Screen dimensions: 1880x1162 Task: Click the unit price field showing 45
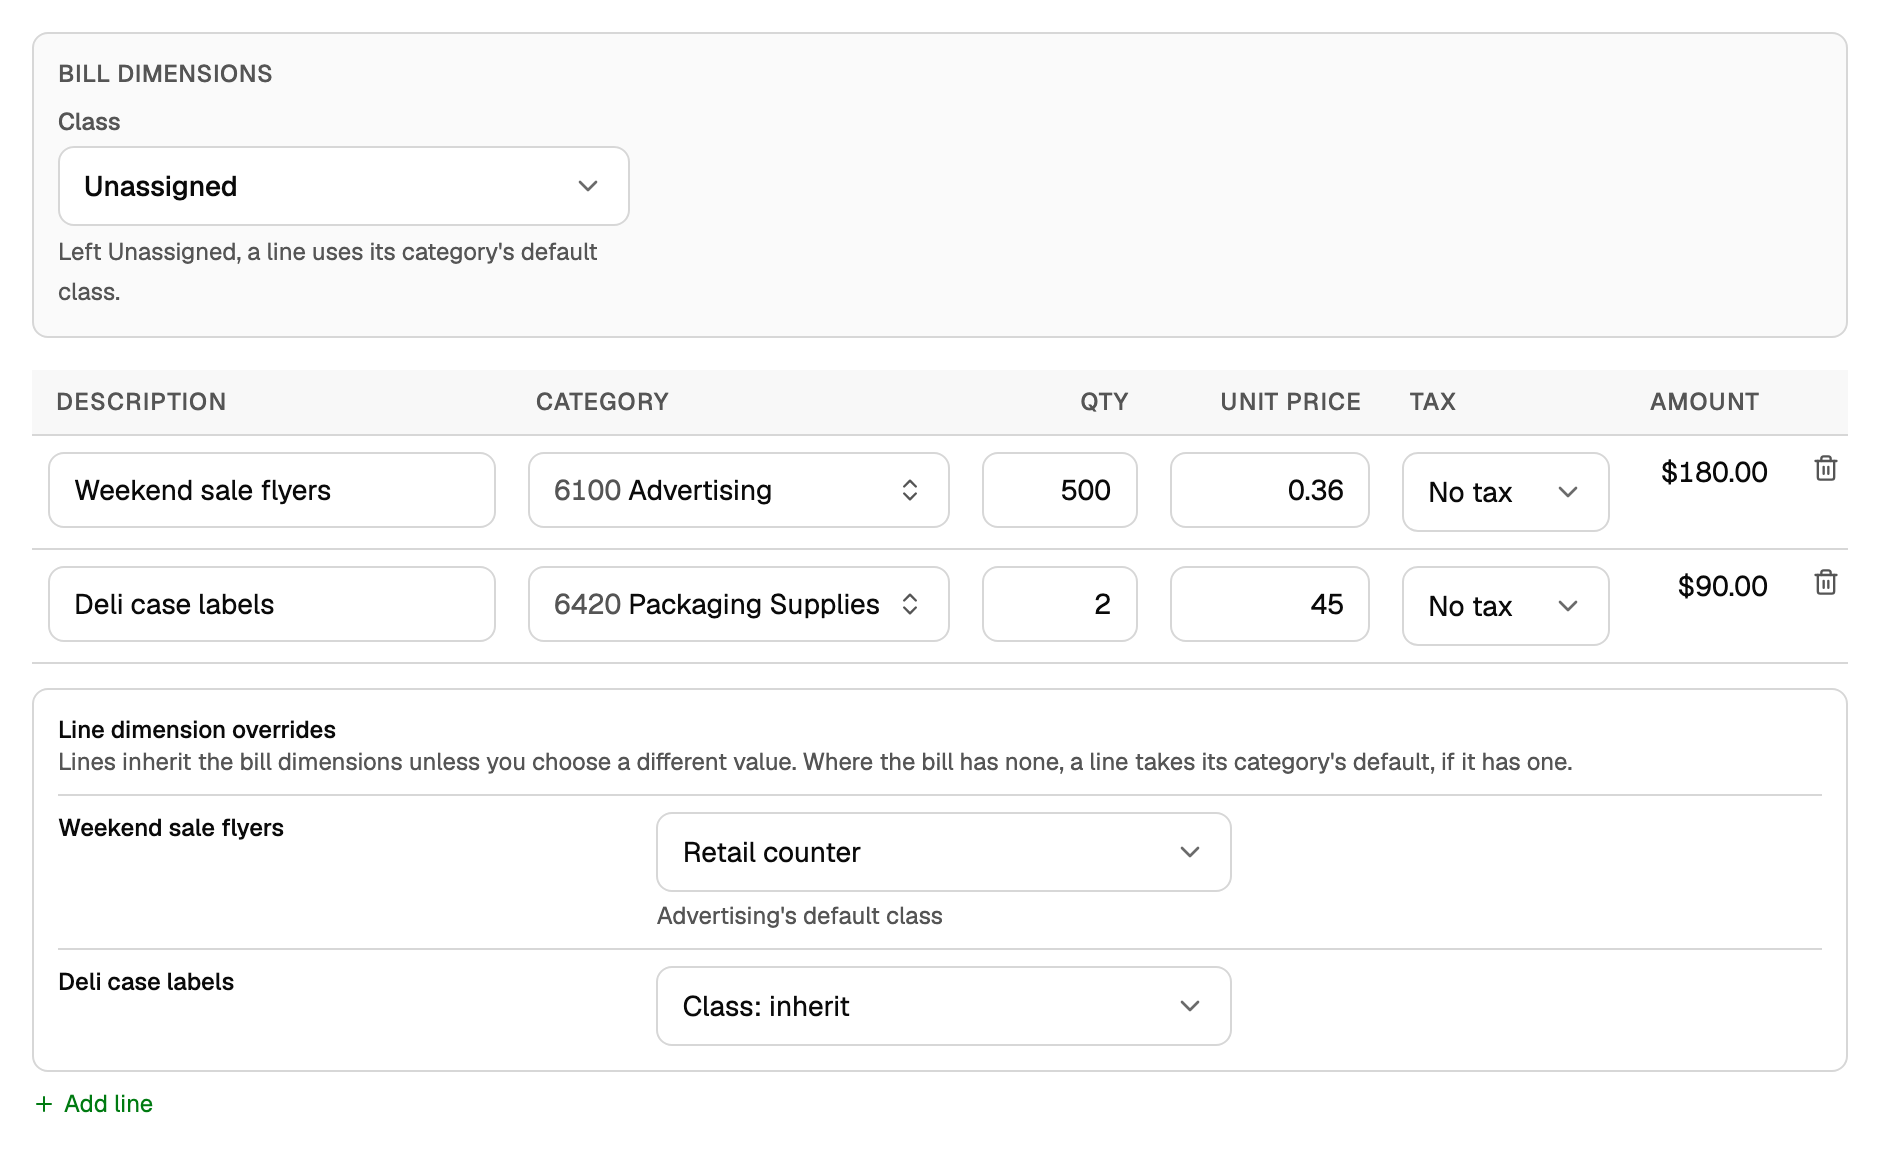click(1270, 604)
